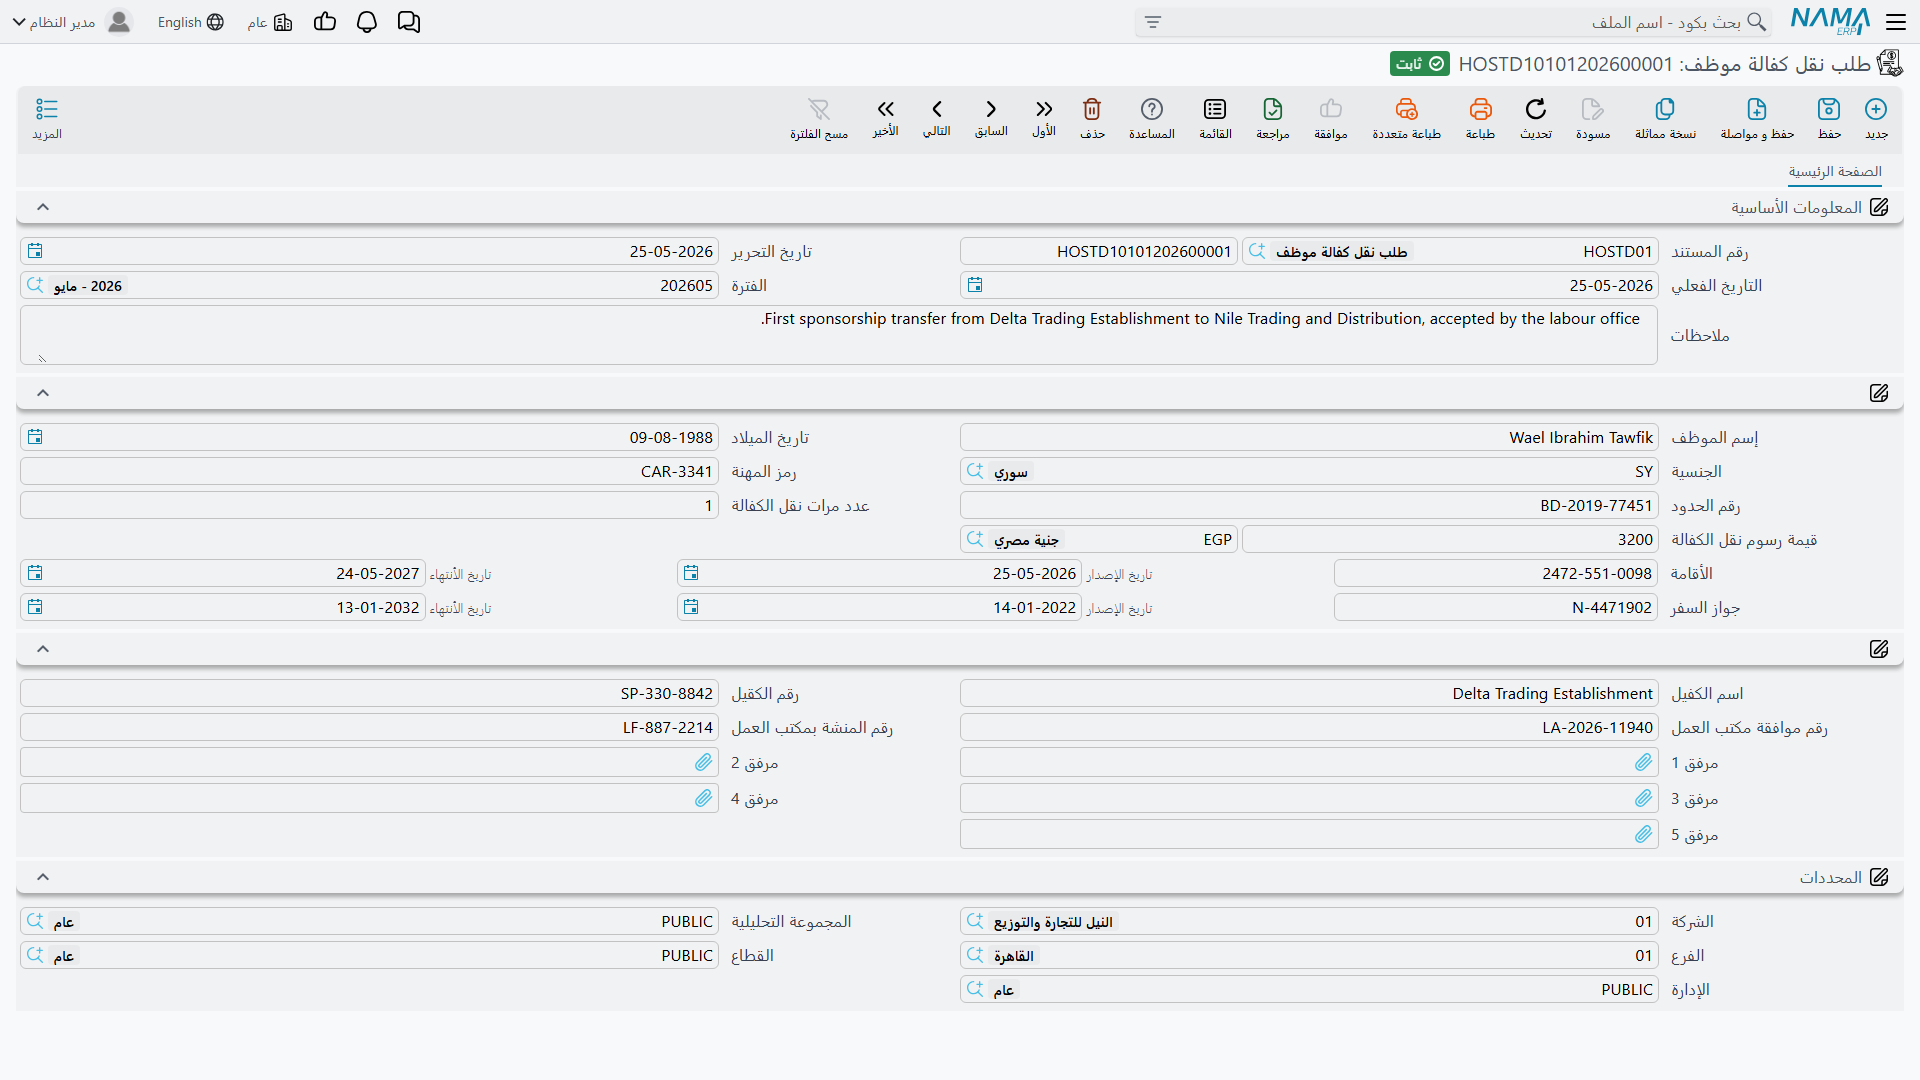
Task: Click the thumbs-up icon in header
Action: coord(325,22)
